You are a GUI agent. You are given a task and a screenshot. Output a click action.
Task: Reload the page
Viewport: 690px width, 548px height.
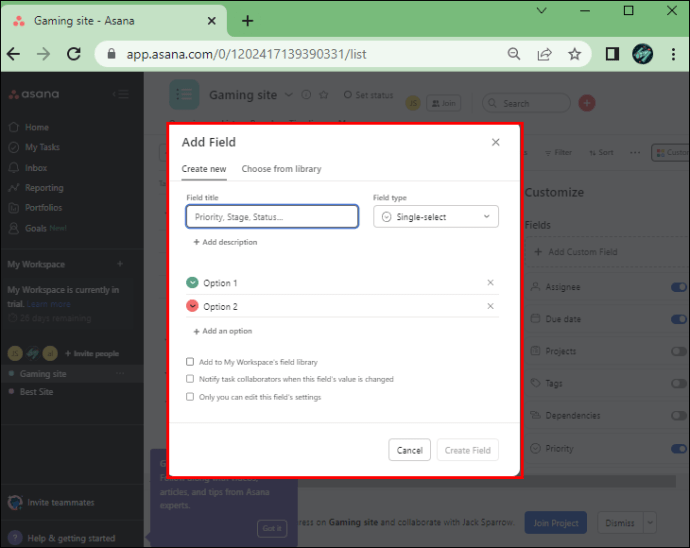[x=74, y=54]
